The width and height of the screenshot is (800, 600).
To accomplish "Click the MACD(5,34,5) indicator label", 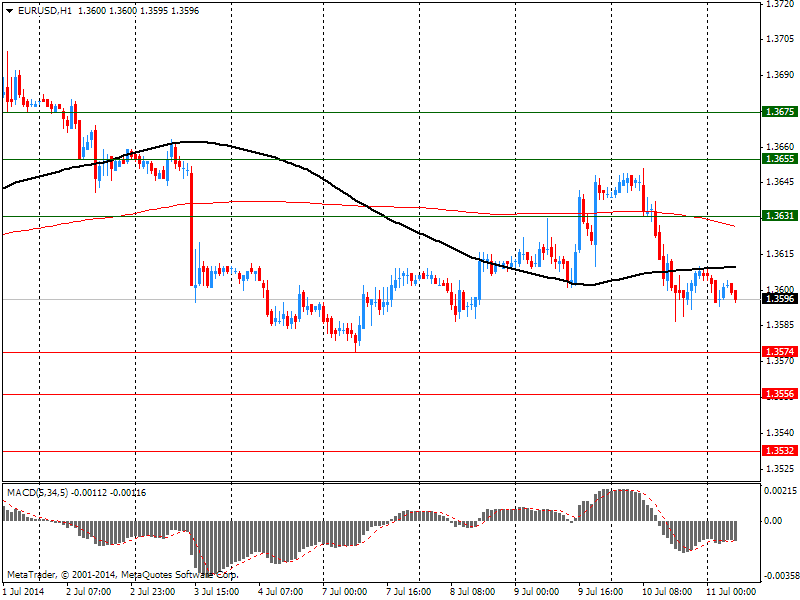I will coord(37,492).
